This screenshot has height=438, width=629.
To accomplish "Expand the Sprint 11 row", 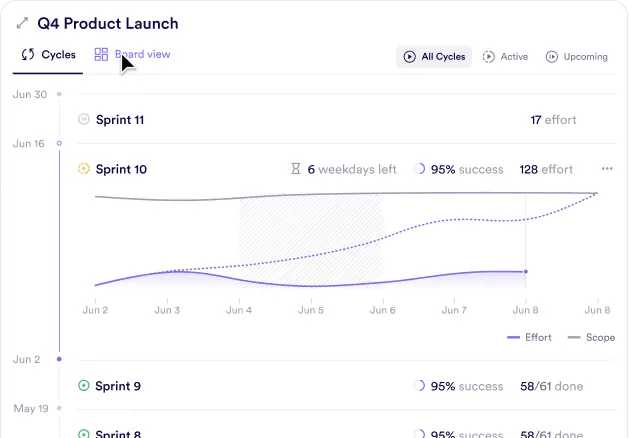I will click(120, 120).
